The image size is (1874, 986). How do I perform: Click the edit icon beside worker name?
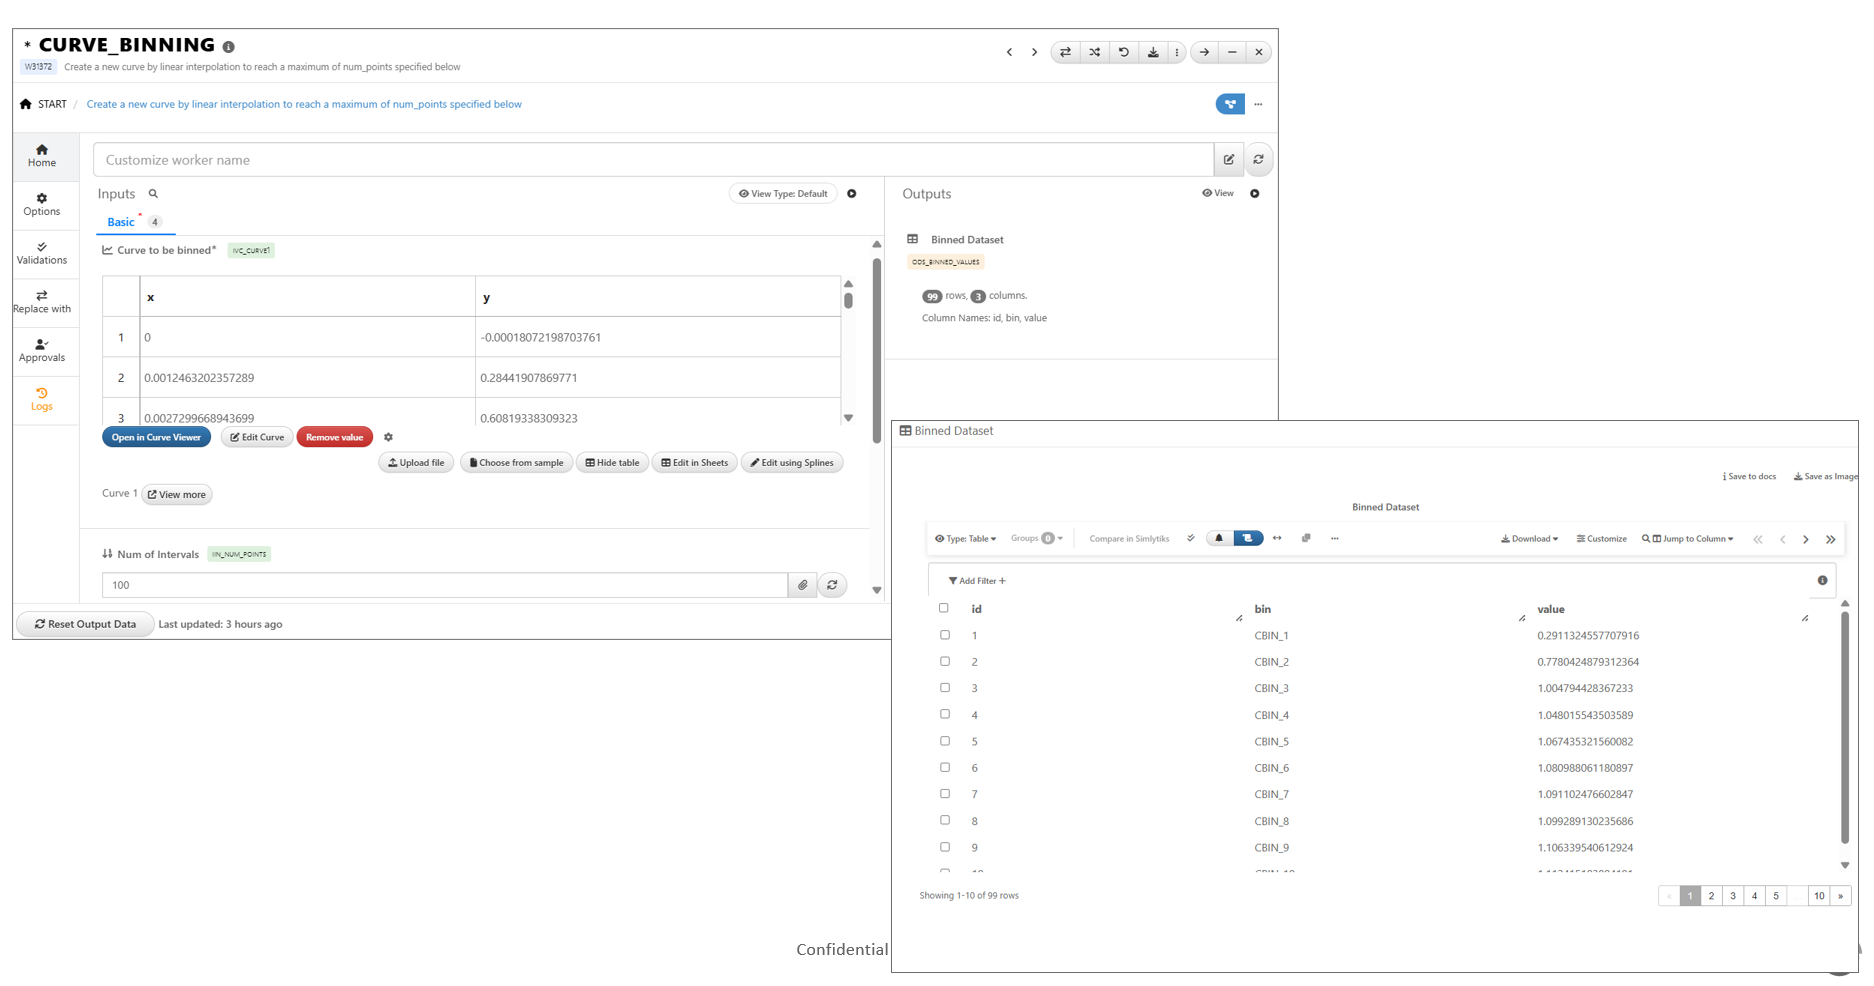tap(1229, 160)
